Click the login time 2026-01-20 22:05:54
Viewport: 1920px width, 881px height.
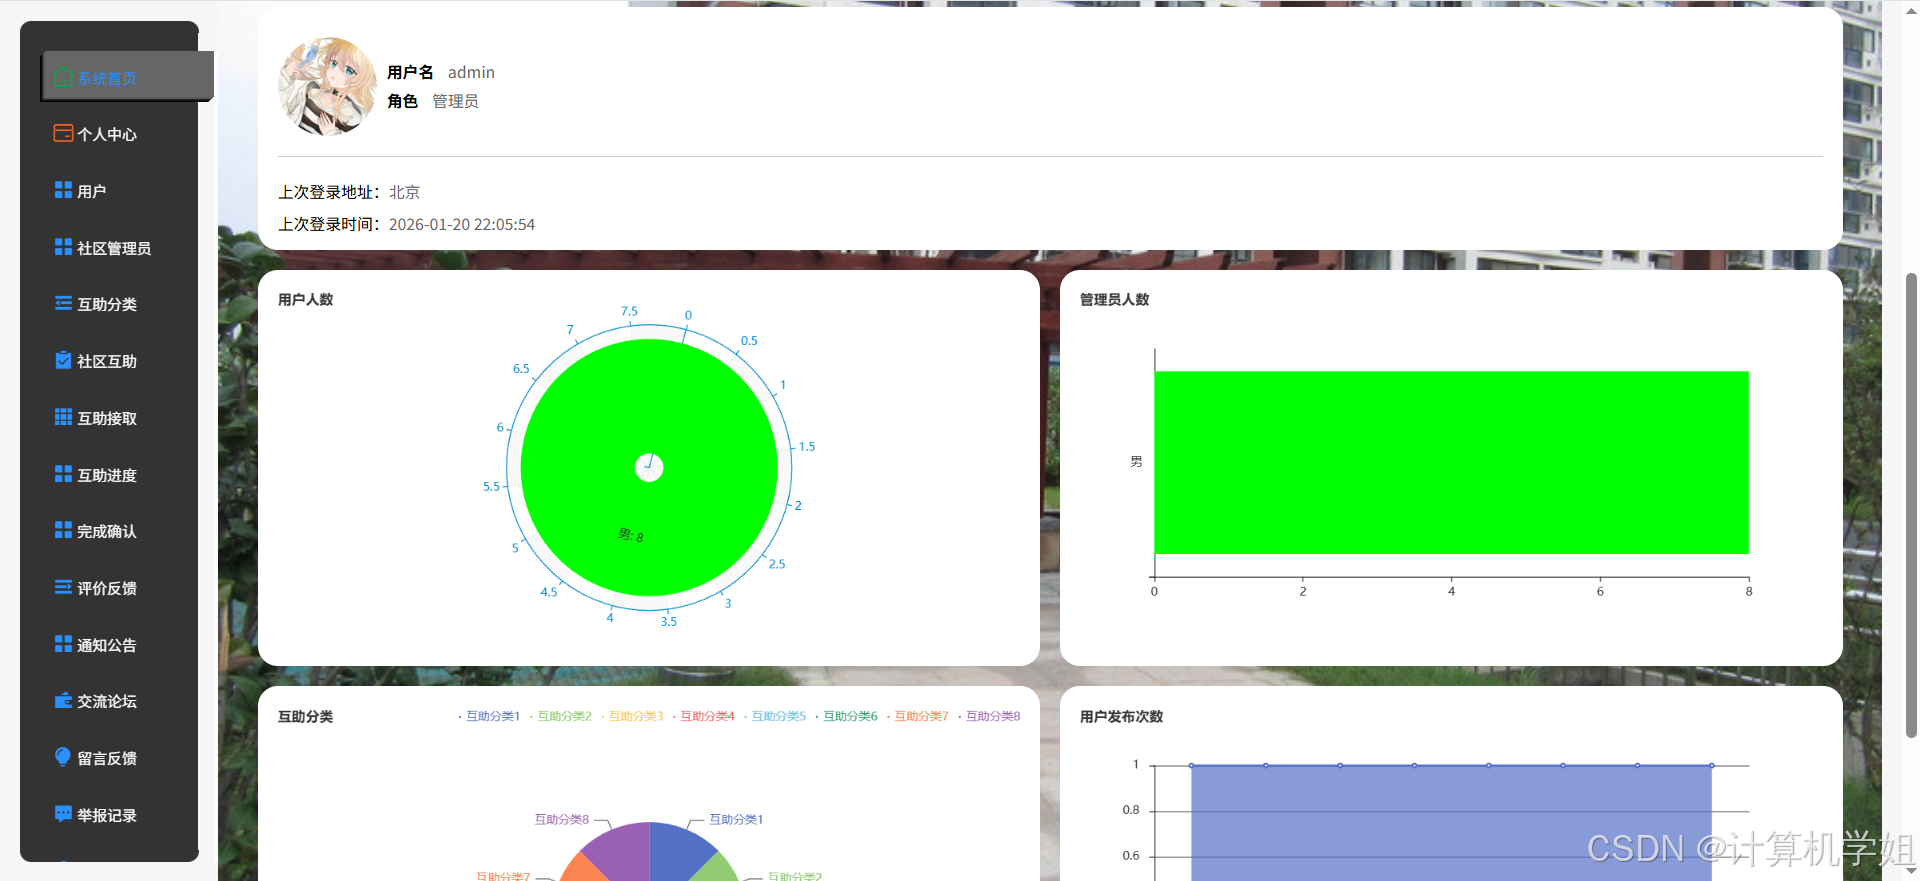point(461,224)
